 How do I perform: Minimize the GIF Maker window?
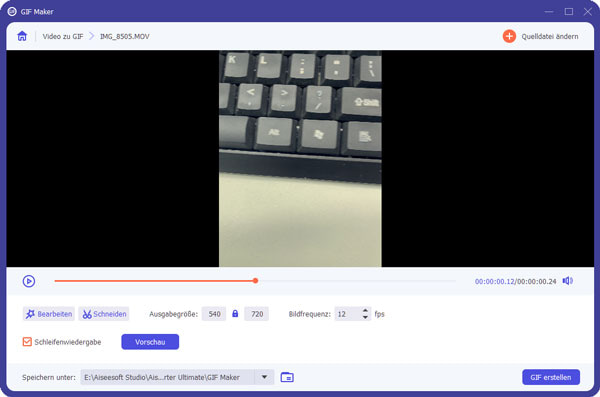(x=549, y=12)
